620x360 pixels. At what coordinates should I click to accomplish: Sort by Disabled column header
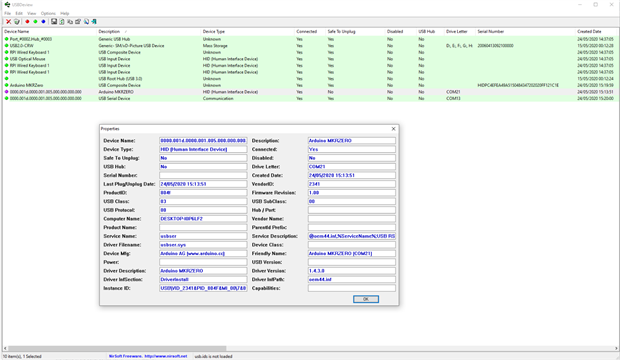click(401, 31)
